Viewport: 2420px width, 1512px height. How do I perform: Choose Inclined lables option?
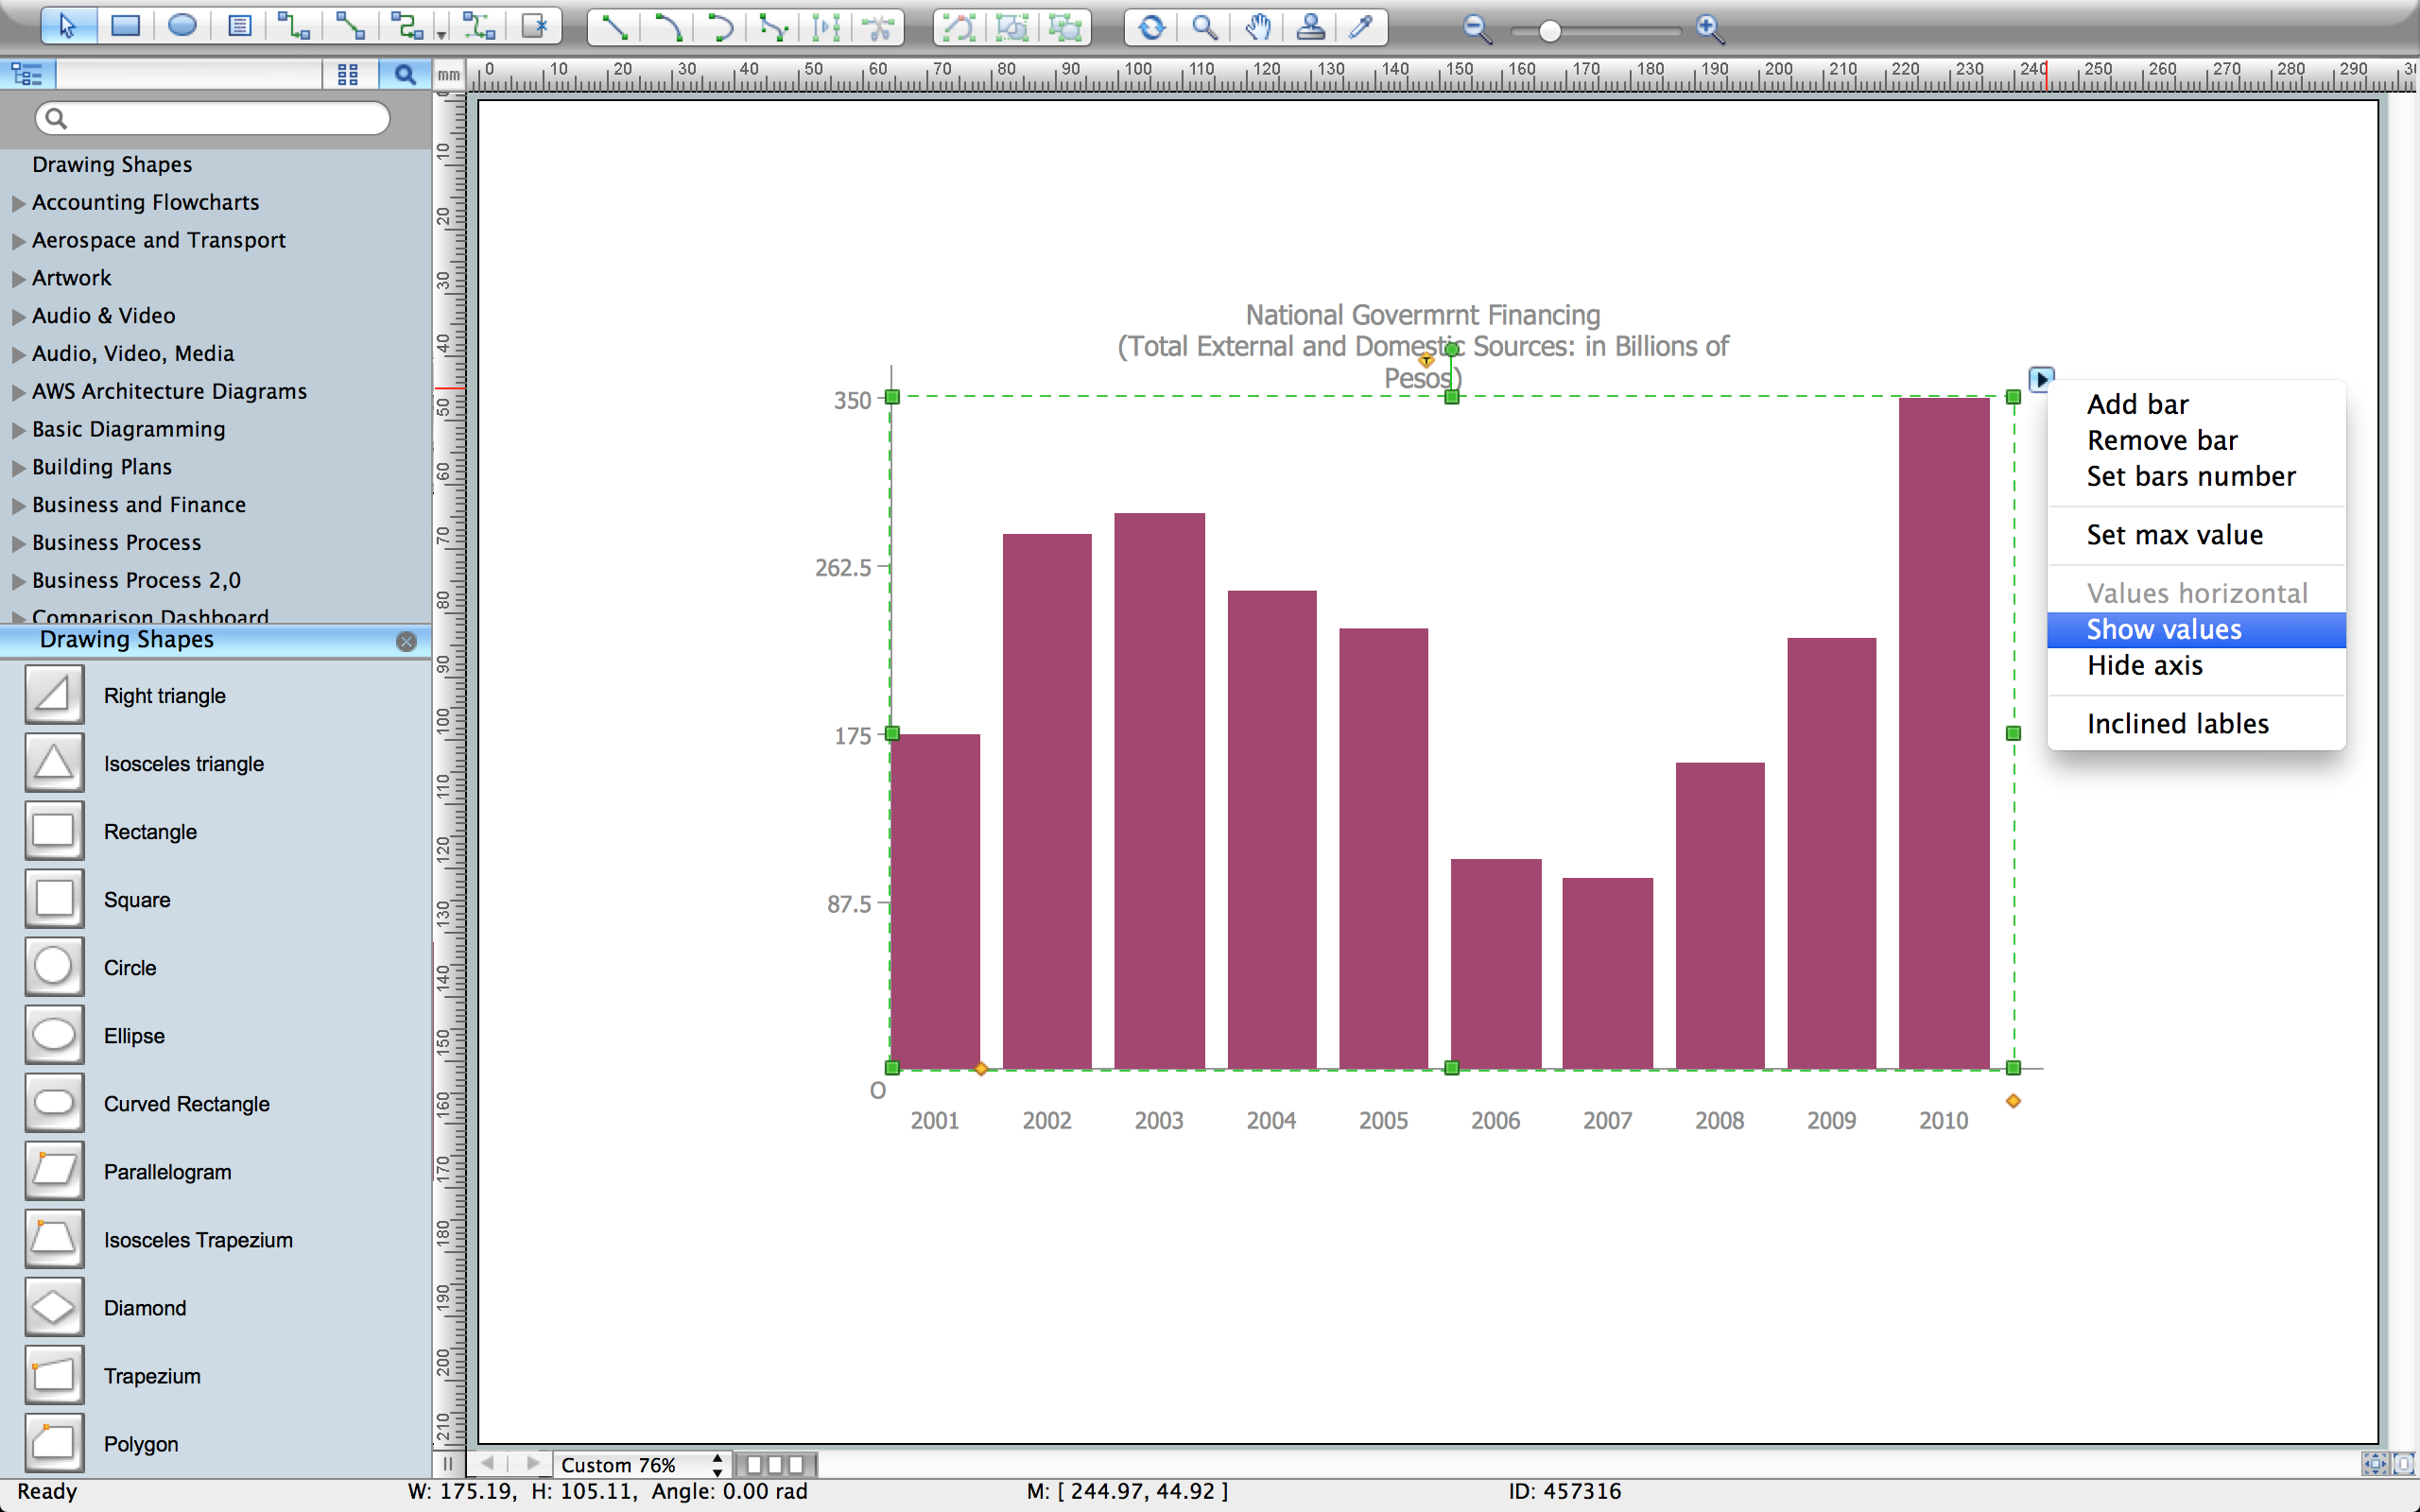2196,723
